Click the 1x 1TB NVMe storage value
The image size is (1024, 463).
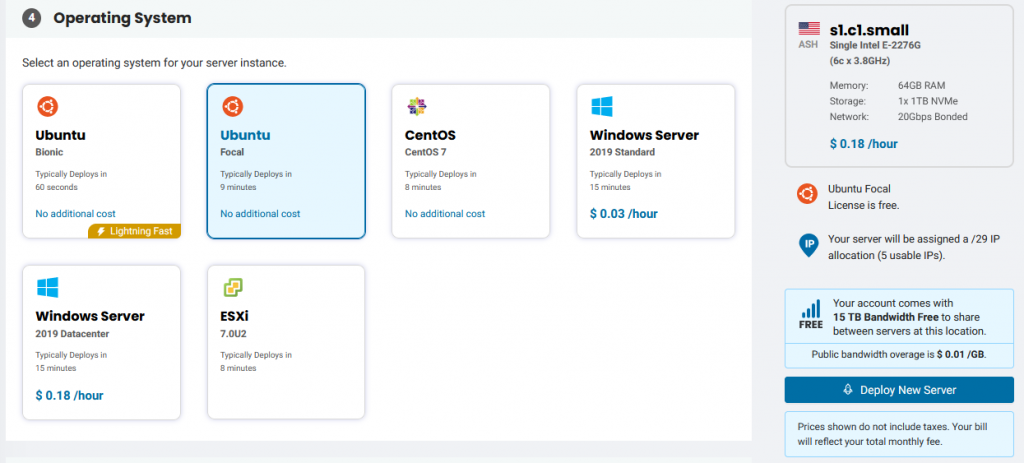928,101
